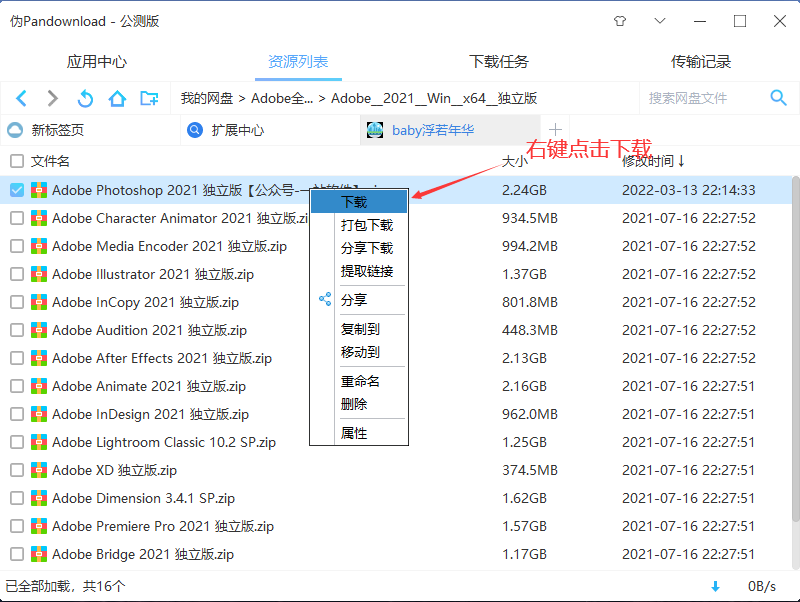This screenshot has width=800, height=602.
Task: Check the Adobe InCopy 2021 checkbox
Action: coord(17,302)
